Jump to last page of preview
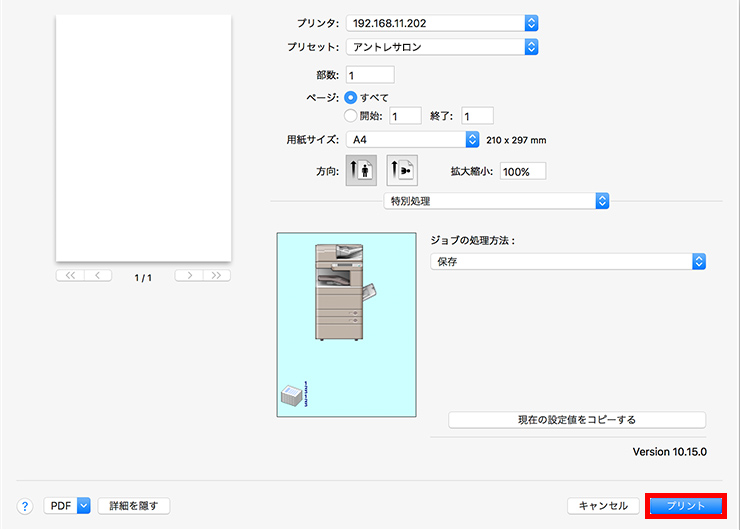Screen dimensions: 740x530 pos(217,275)
